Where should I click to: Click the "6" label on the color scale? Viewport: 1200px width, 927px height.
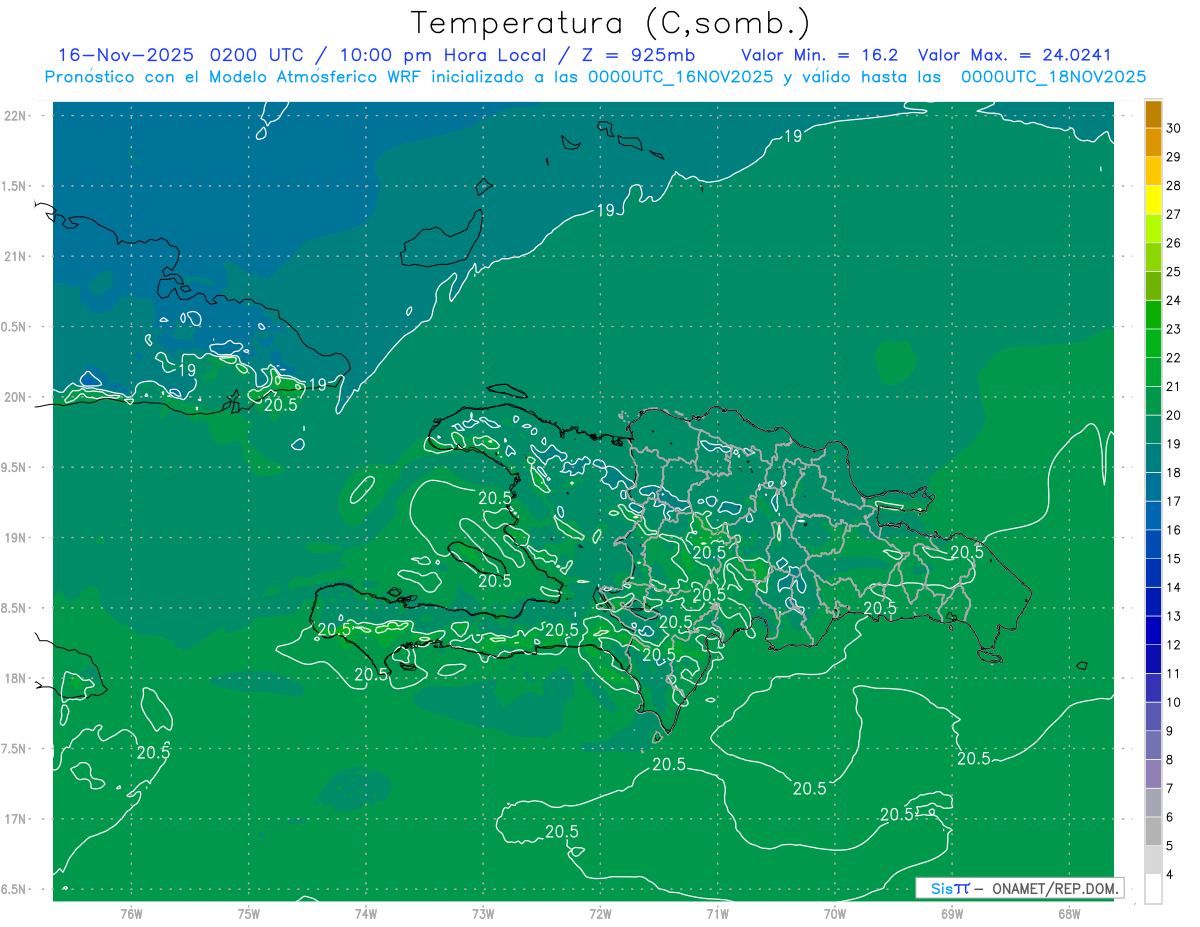(x=1170, y=817)
